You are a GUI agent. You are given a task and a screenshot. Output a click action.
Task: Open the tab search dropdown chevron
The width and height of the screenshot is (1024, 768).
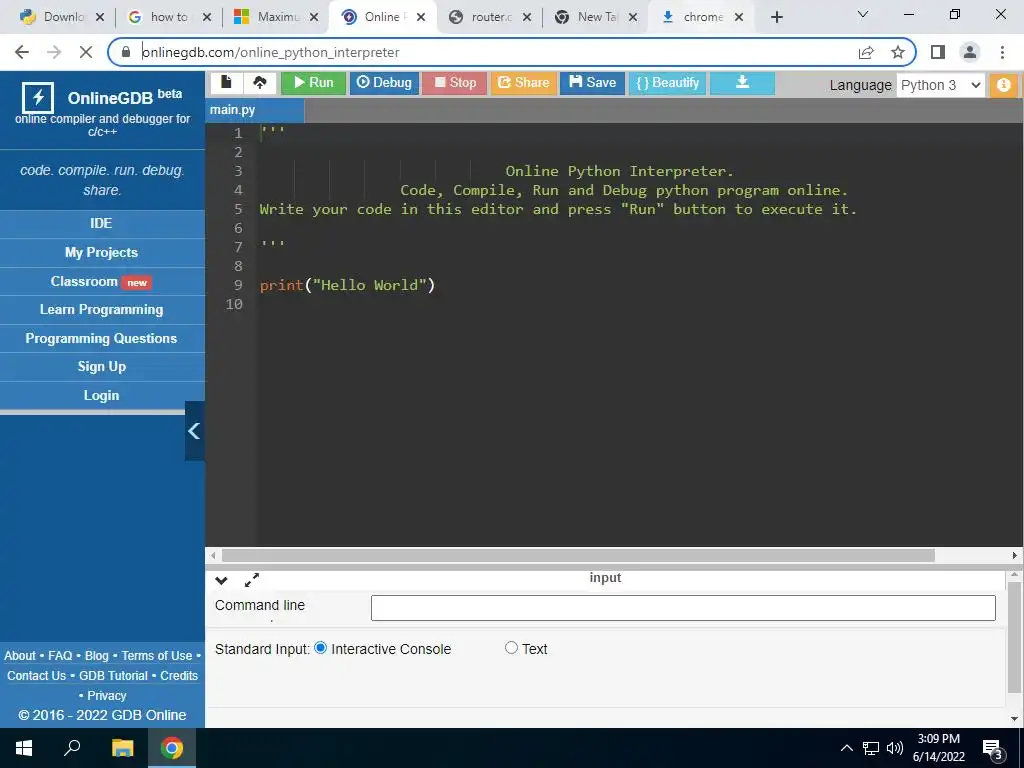pos(862,14)
